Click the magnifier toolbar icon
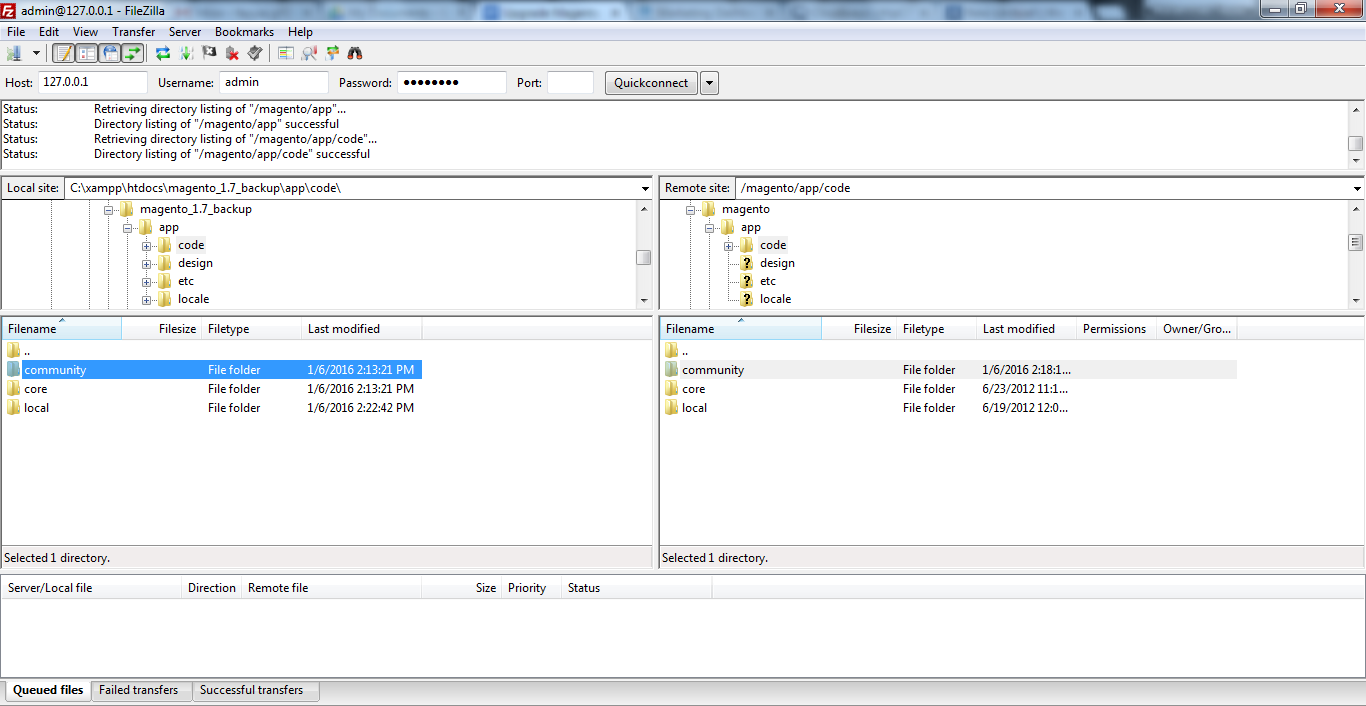The image size is (1366, 706). point(309,53)
